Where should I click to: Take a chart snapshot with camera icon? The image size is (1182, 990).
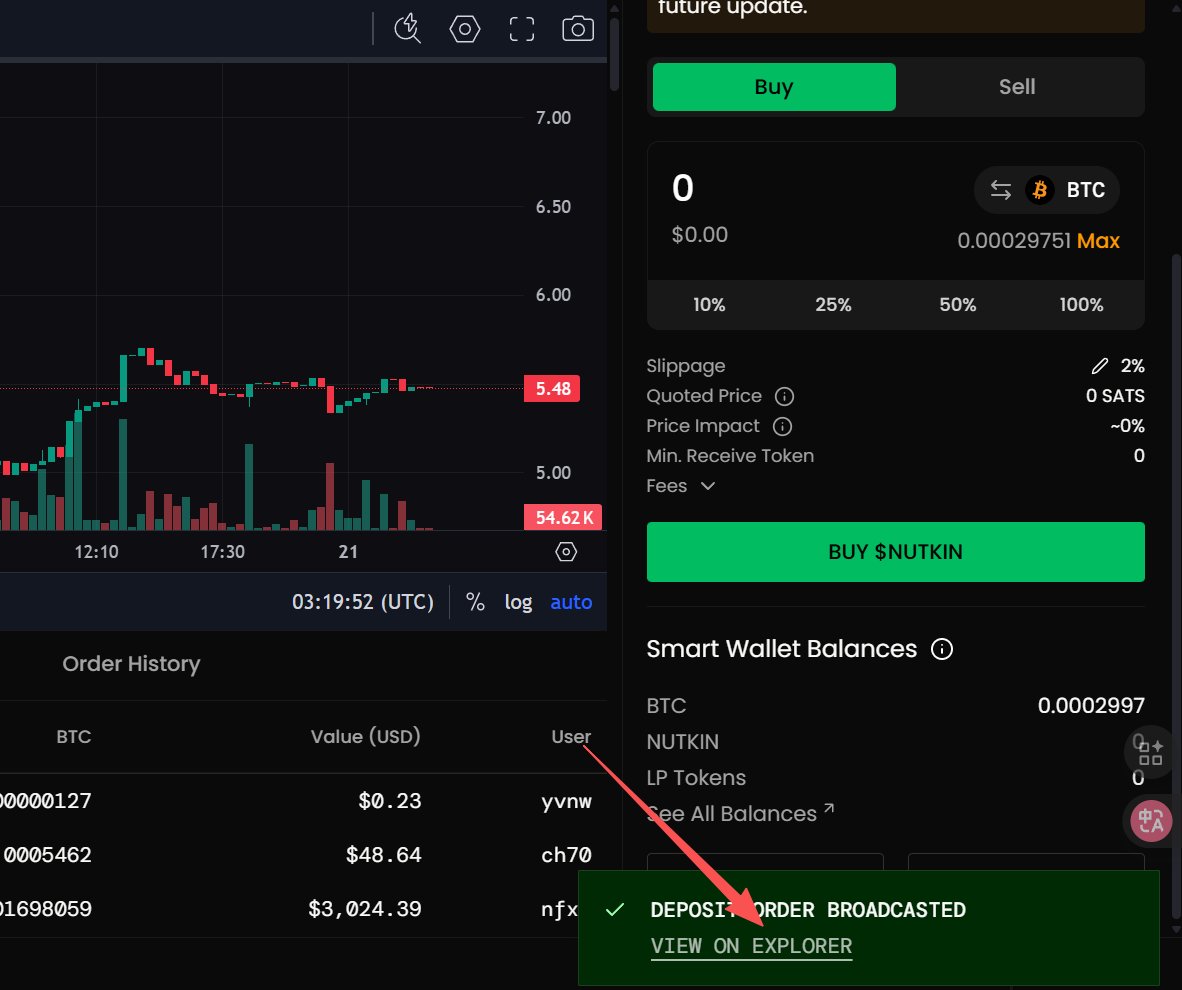578,29
